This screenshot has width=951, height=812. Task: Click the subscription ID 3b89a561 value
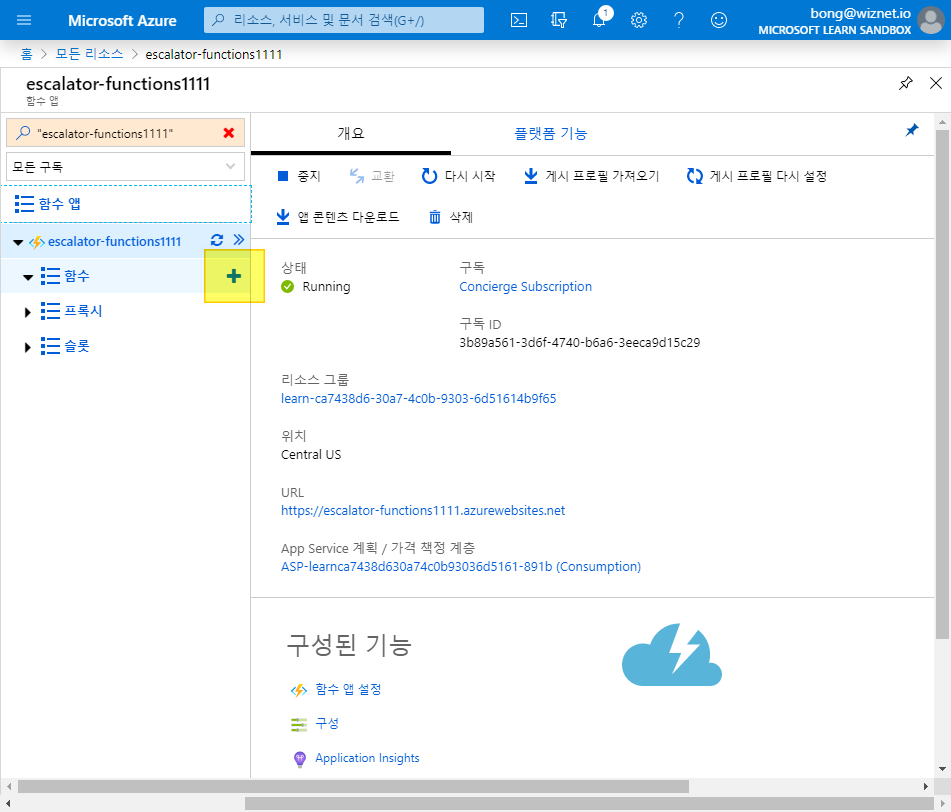[x=579, y=343]
